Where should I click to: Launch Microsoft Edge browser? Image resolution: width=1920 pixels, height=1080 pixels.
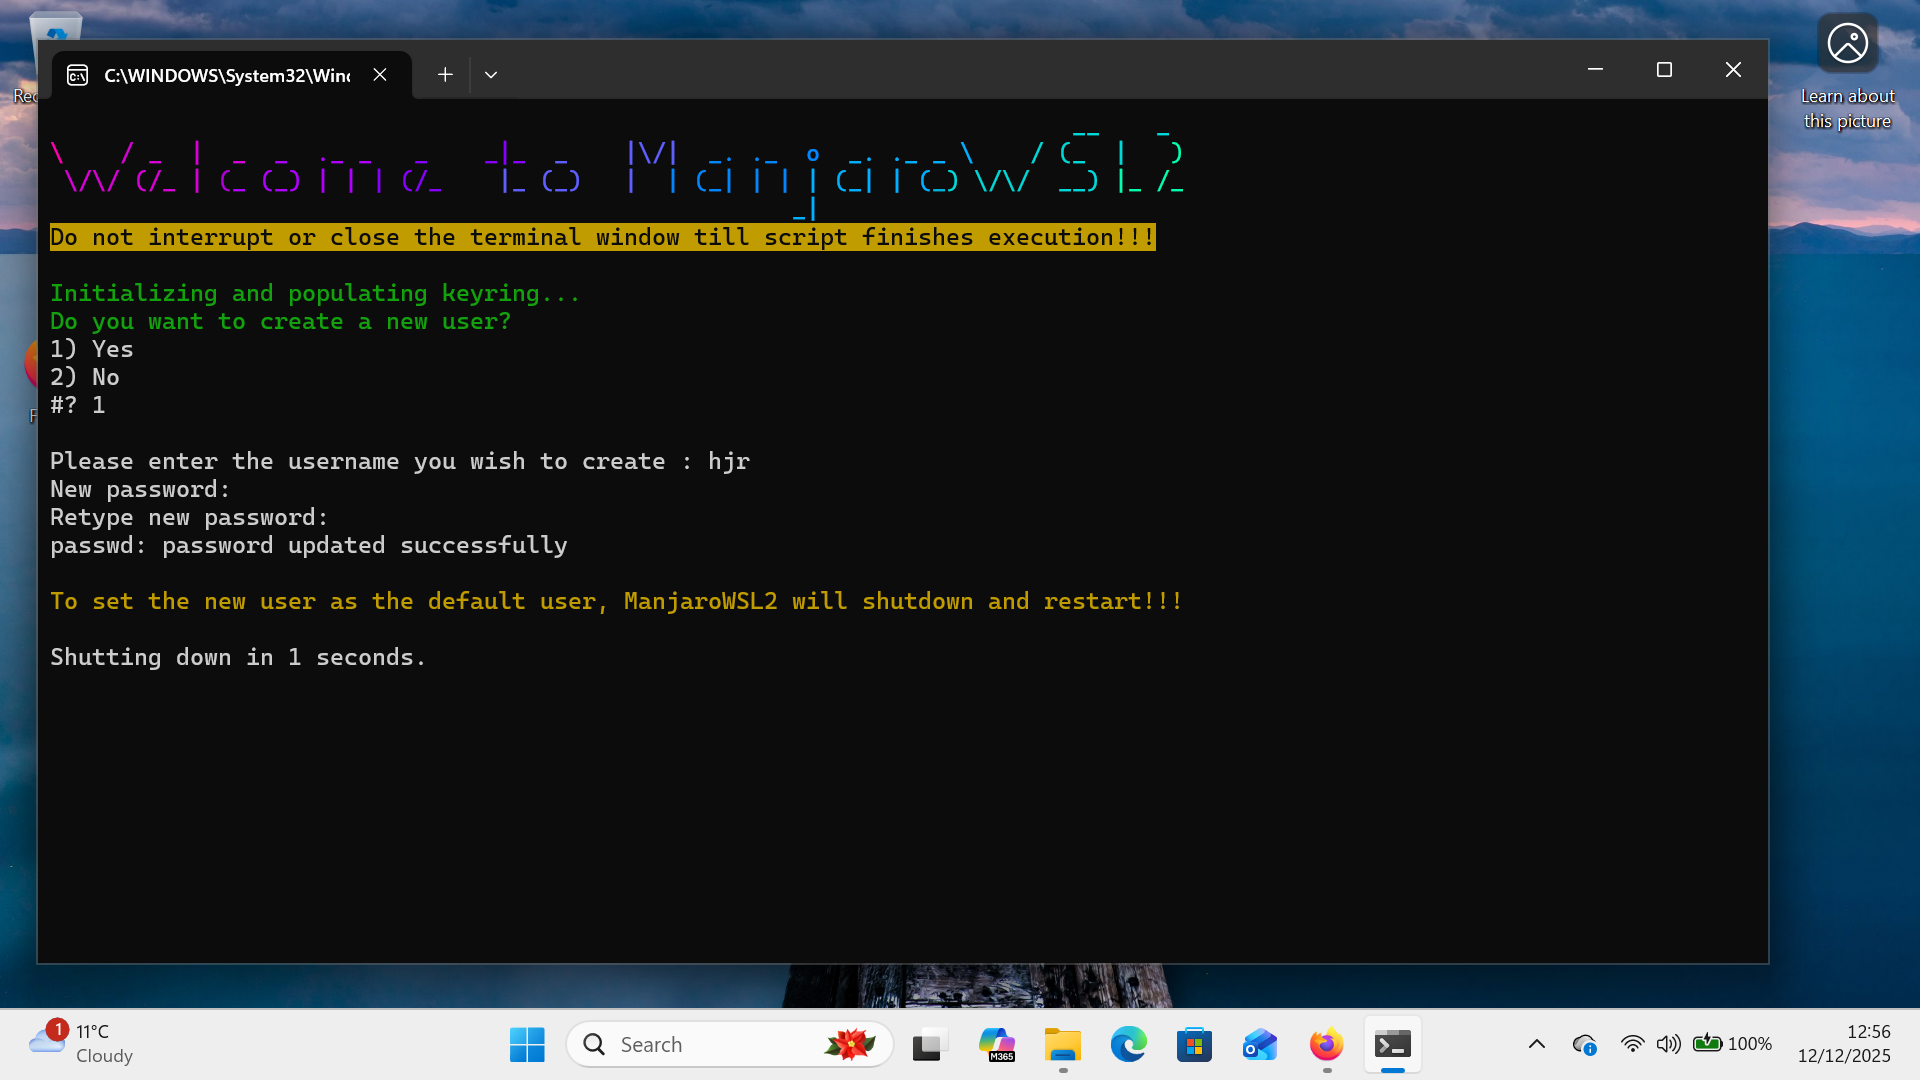1128,1045
